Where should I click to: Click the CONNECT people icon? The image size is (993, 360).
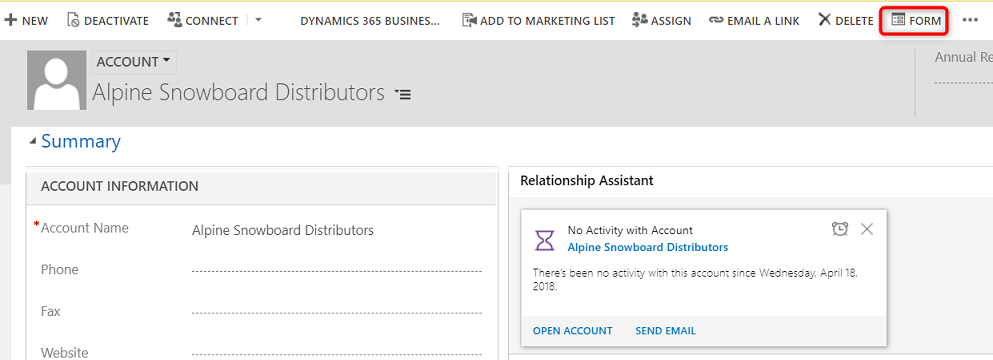[174, 20]
